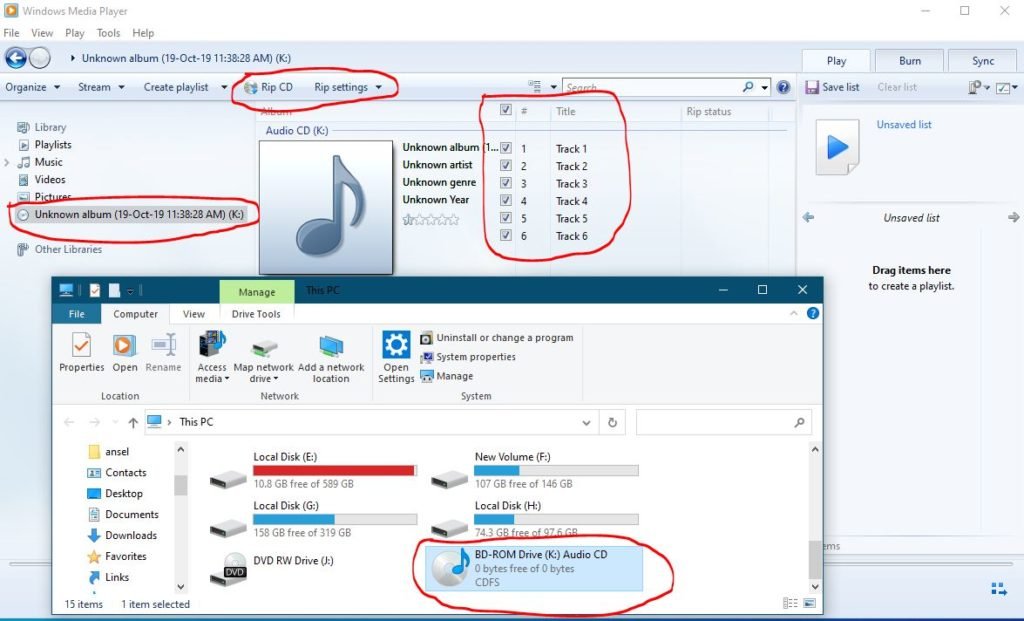Click the star rating for Unknown album

click(430, 219)
